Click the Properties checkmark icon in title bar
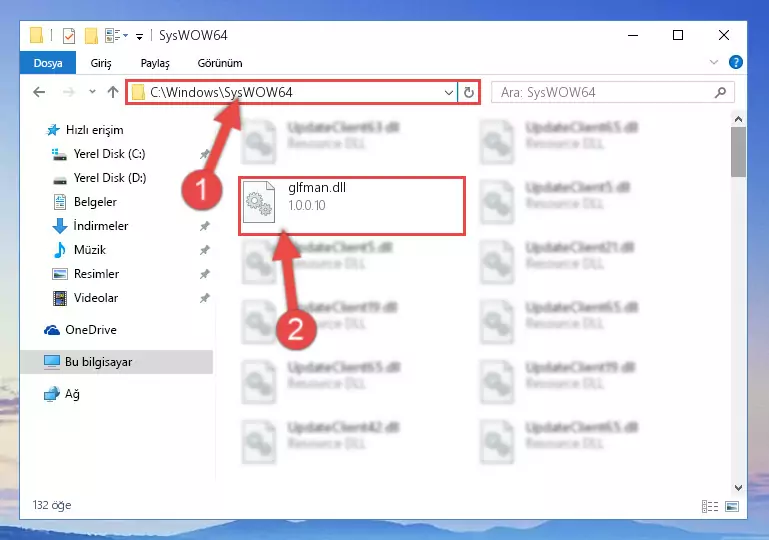This screenshot has height=540, width=769. click(x=69, y=36)
